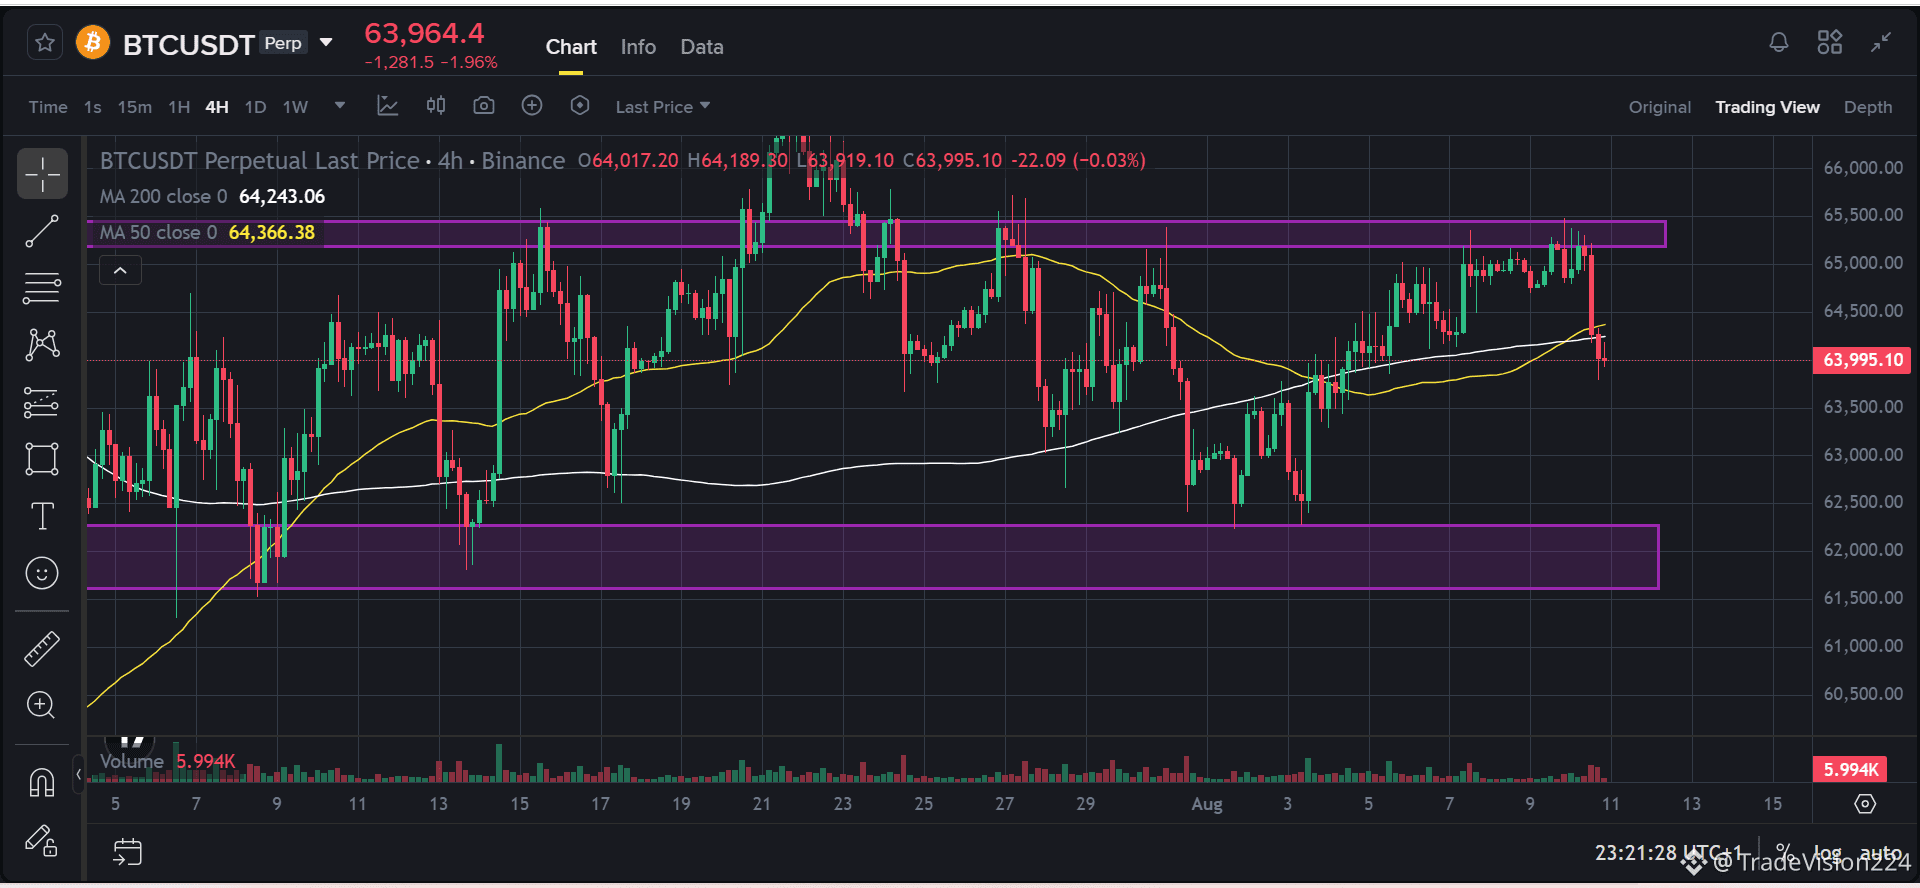Collapse the indicator legend chevron
The width and height of the screenshot is (1920, 888).
[x=120, y=270]
